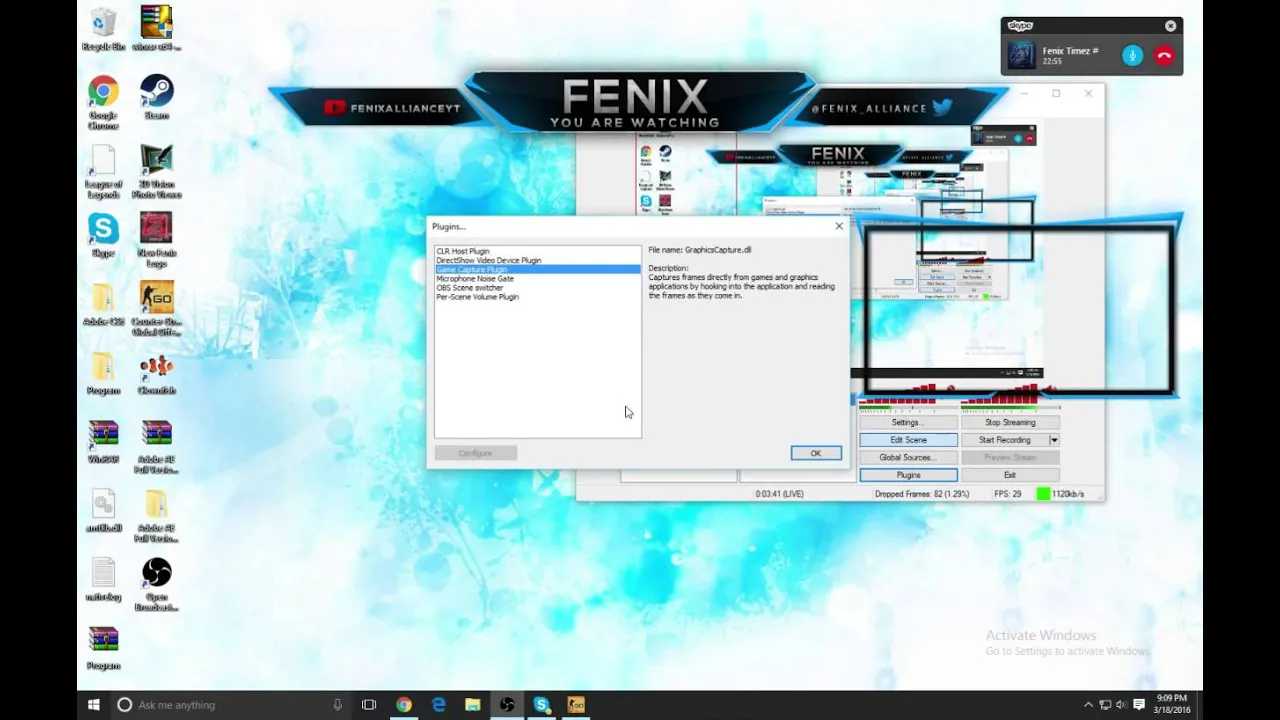Screen dimensions: 1280x720
Task: Launch Google Chrome from the desktop
Action: point(103,101)
